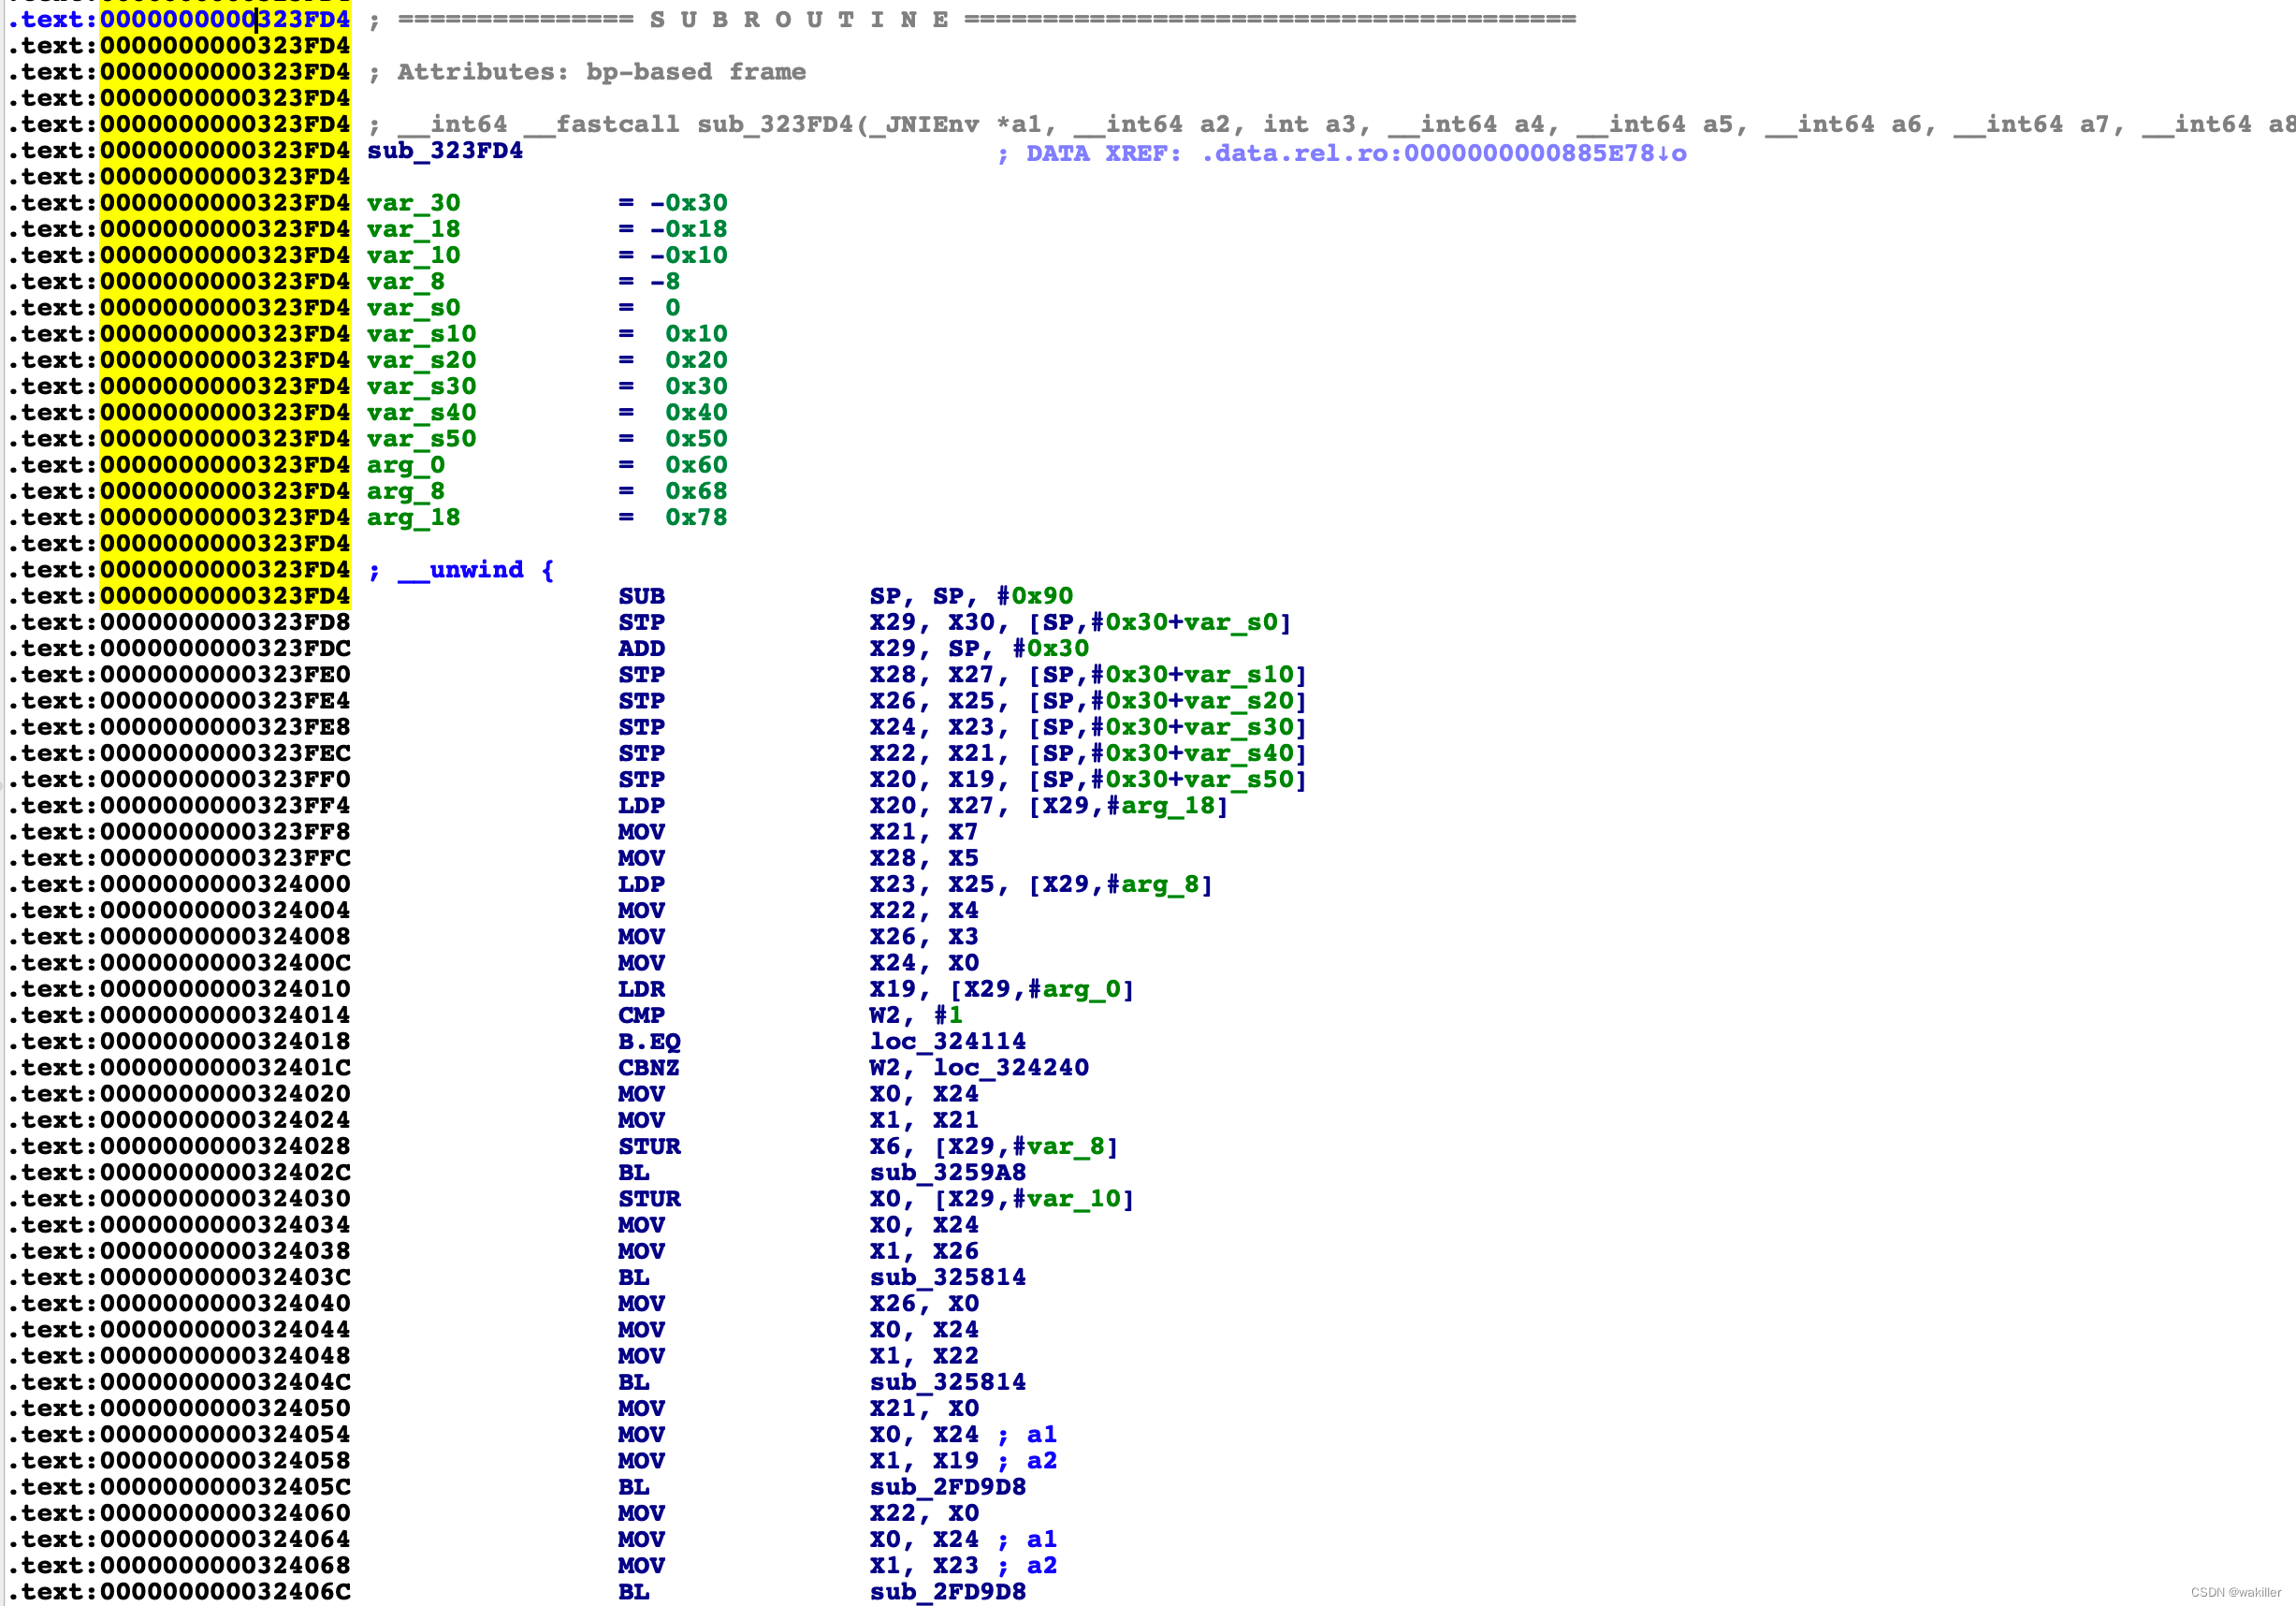Click the MOV X26, X0 operand at 324040
2296x1606 pixels.
click(x=924, y=1303)
